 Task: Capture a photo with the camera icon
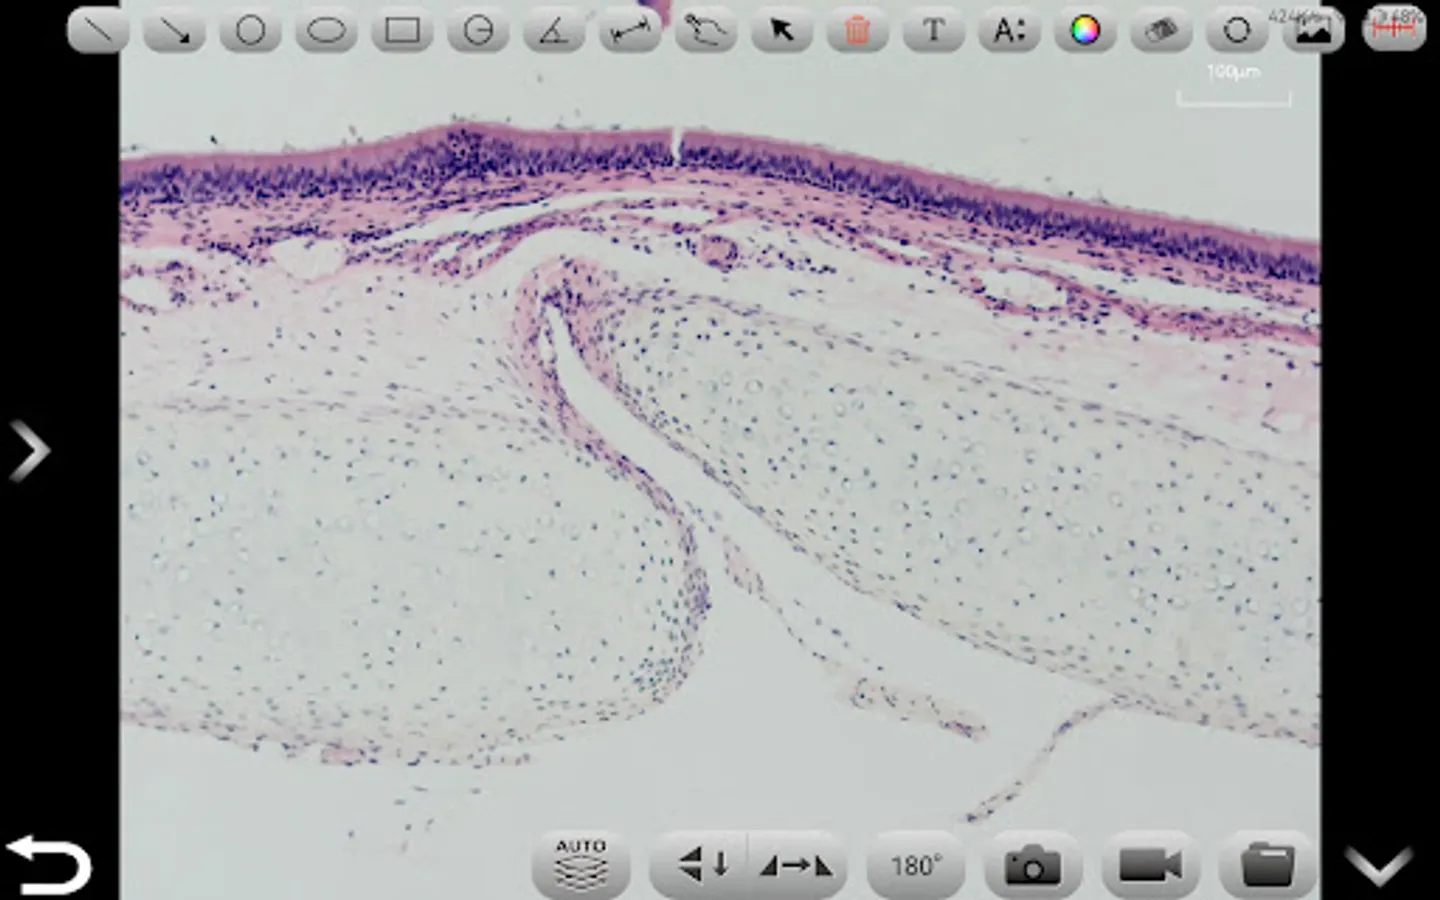point(1032,864)
